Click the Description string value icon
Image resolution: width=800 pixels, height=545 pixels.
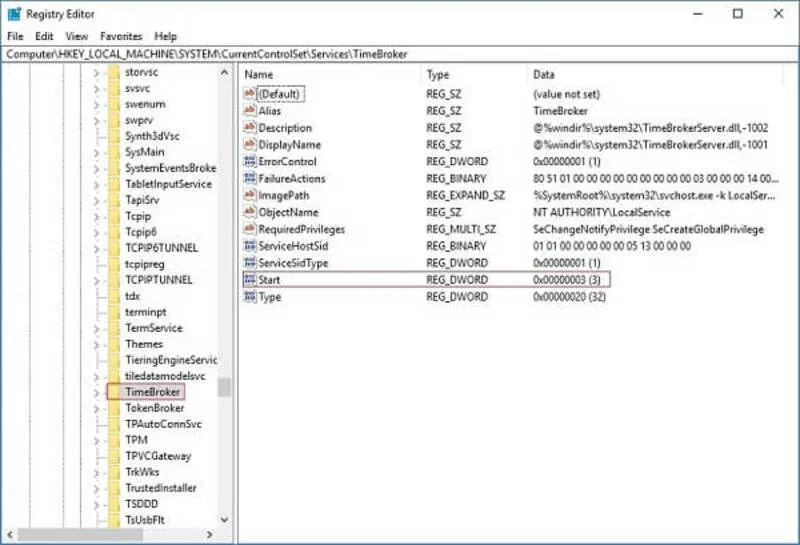coord(250,128)
